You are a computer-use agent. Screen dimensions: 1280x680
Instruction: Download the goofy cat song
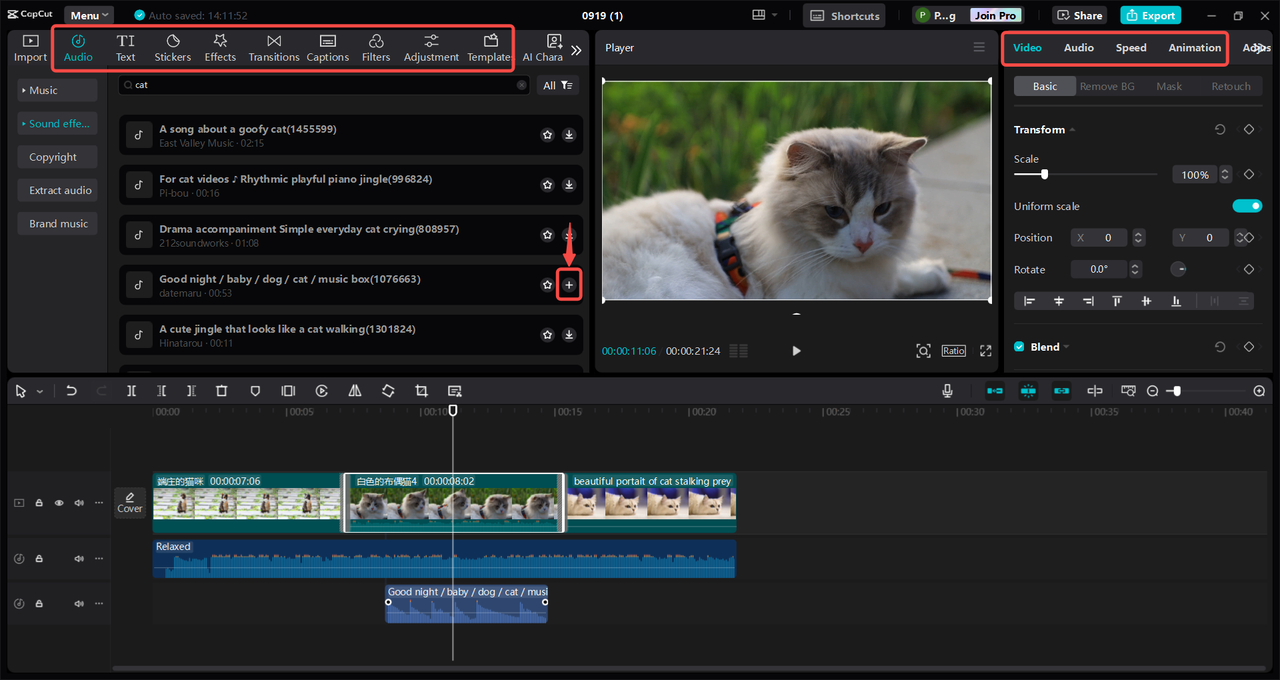point(569,135)
